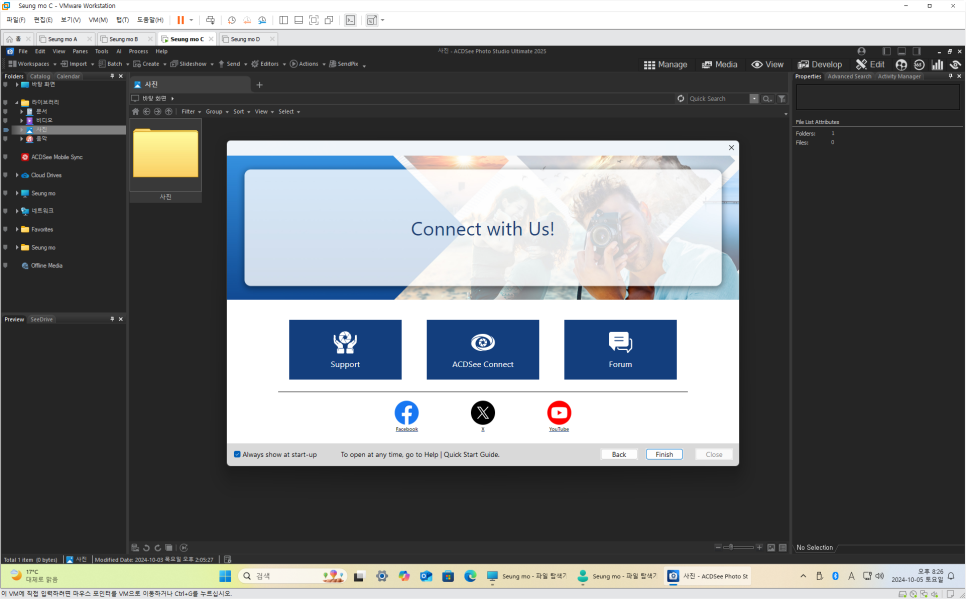Click the Facebook icon in the dialog
The image size is (966, 599).
(x=406, y=413)
